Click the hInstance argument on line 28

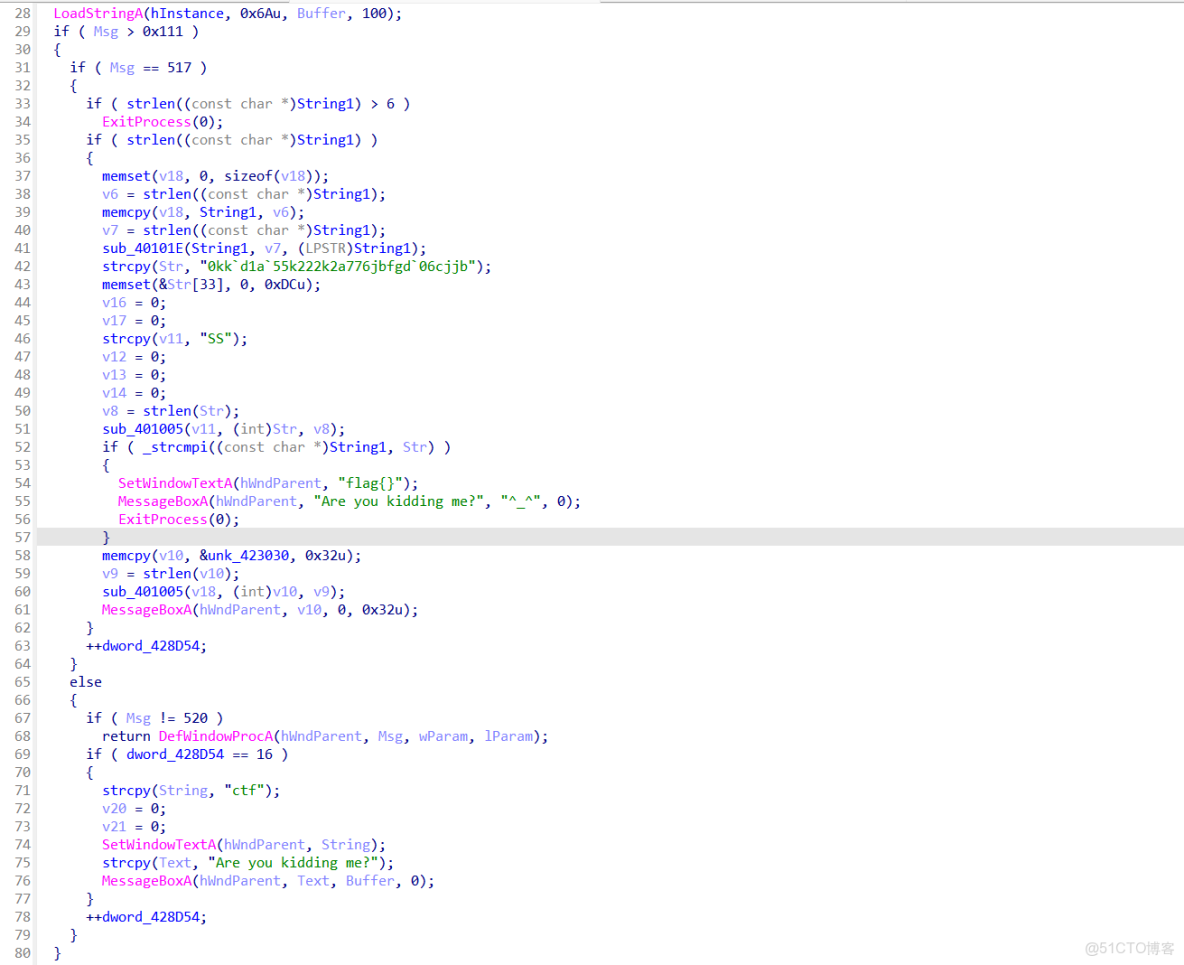[187, 14]
